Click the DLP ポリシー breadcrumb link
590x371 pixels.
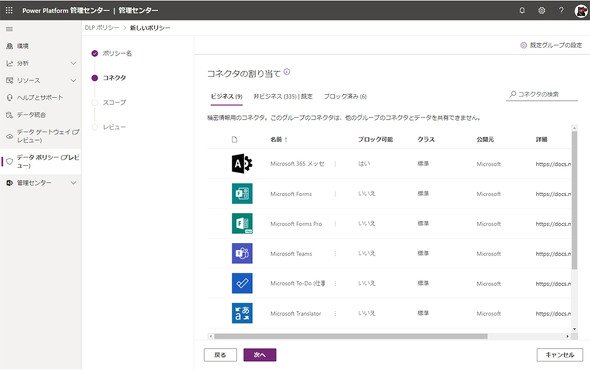tap(102, 28)
